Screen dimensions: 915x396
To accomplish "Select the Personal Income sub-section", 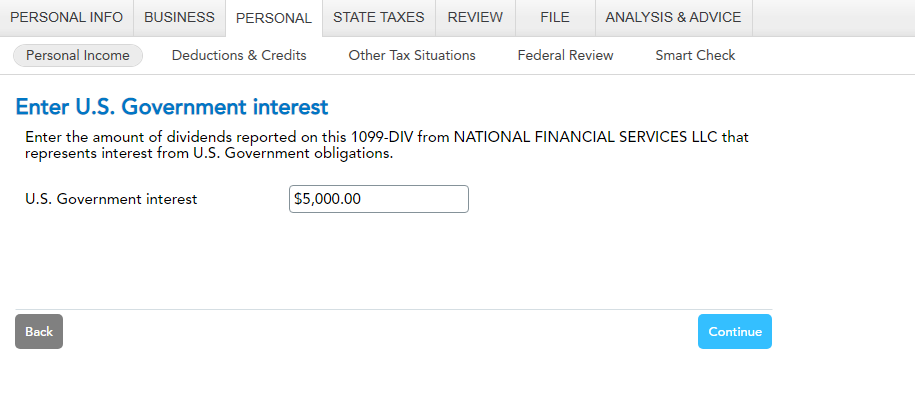I will 78,55.
